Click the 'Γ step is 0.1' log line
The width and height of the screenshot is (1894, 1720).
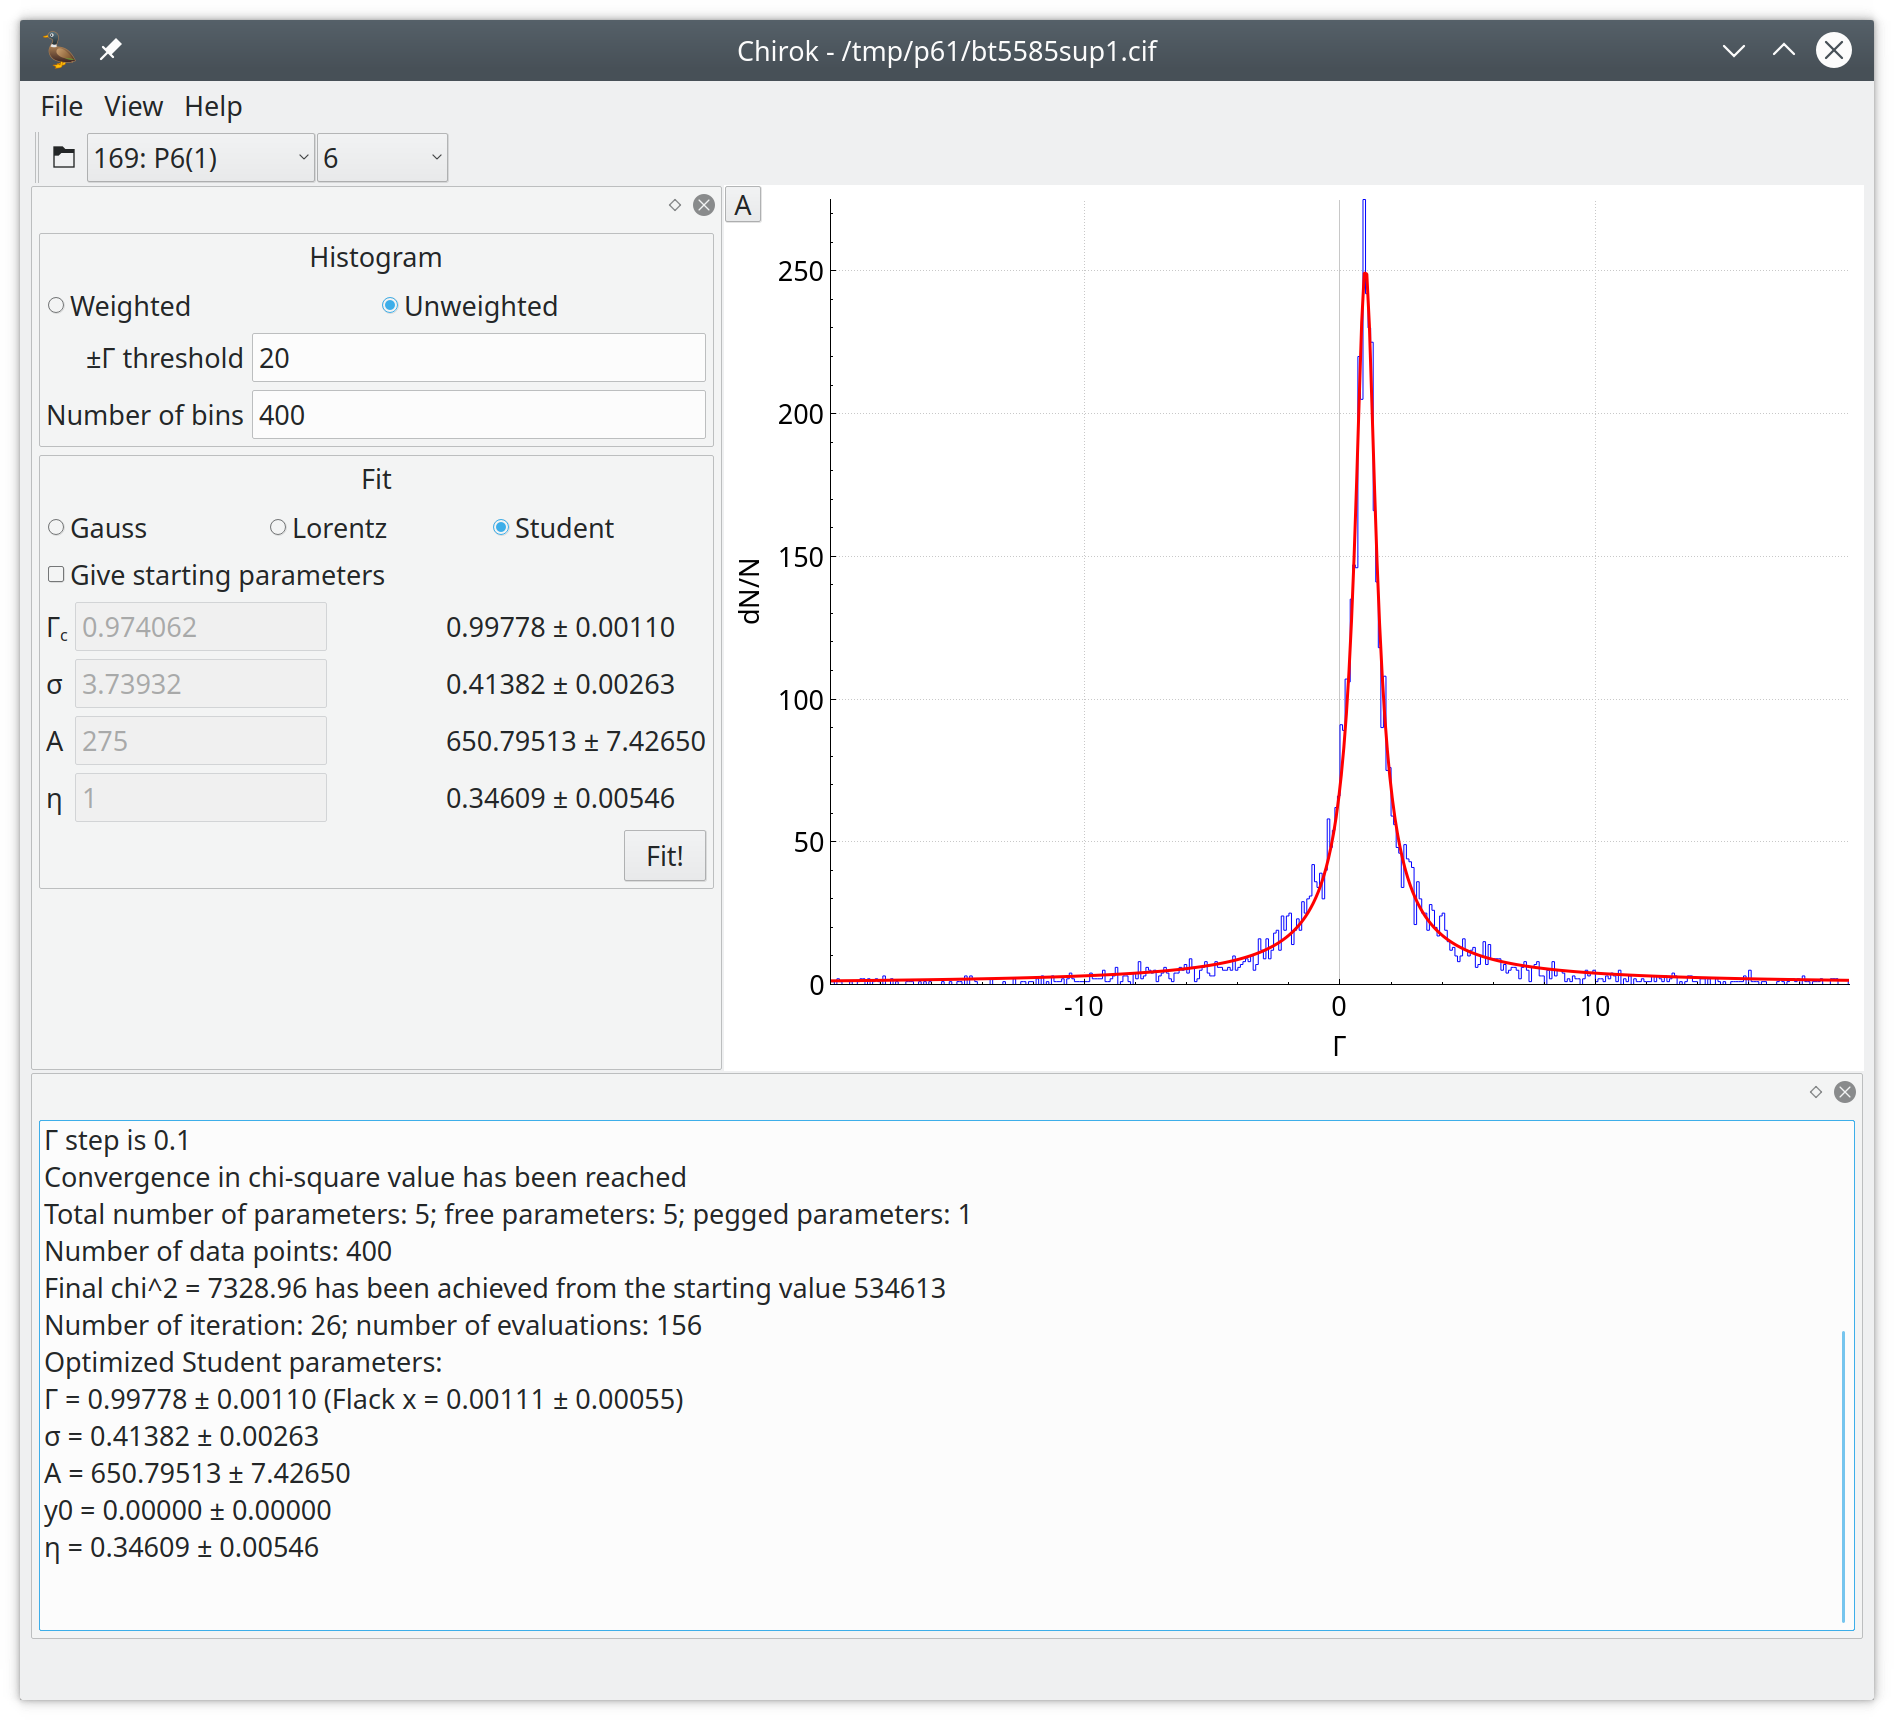click(x=117, y=1140)
